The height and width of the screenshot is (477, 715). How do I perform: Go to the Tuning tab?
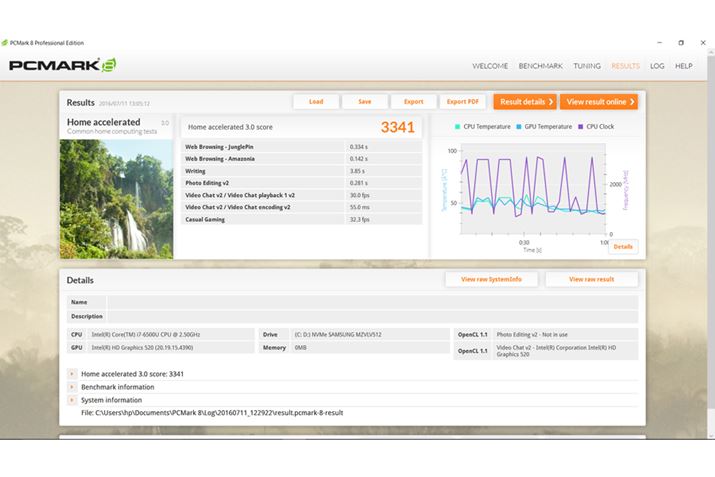click(587, 66)
